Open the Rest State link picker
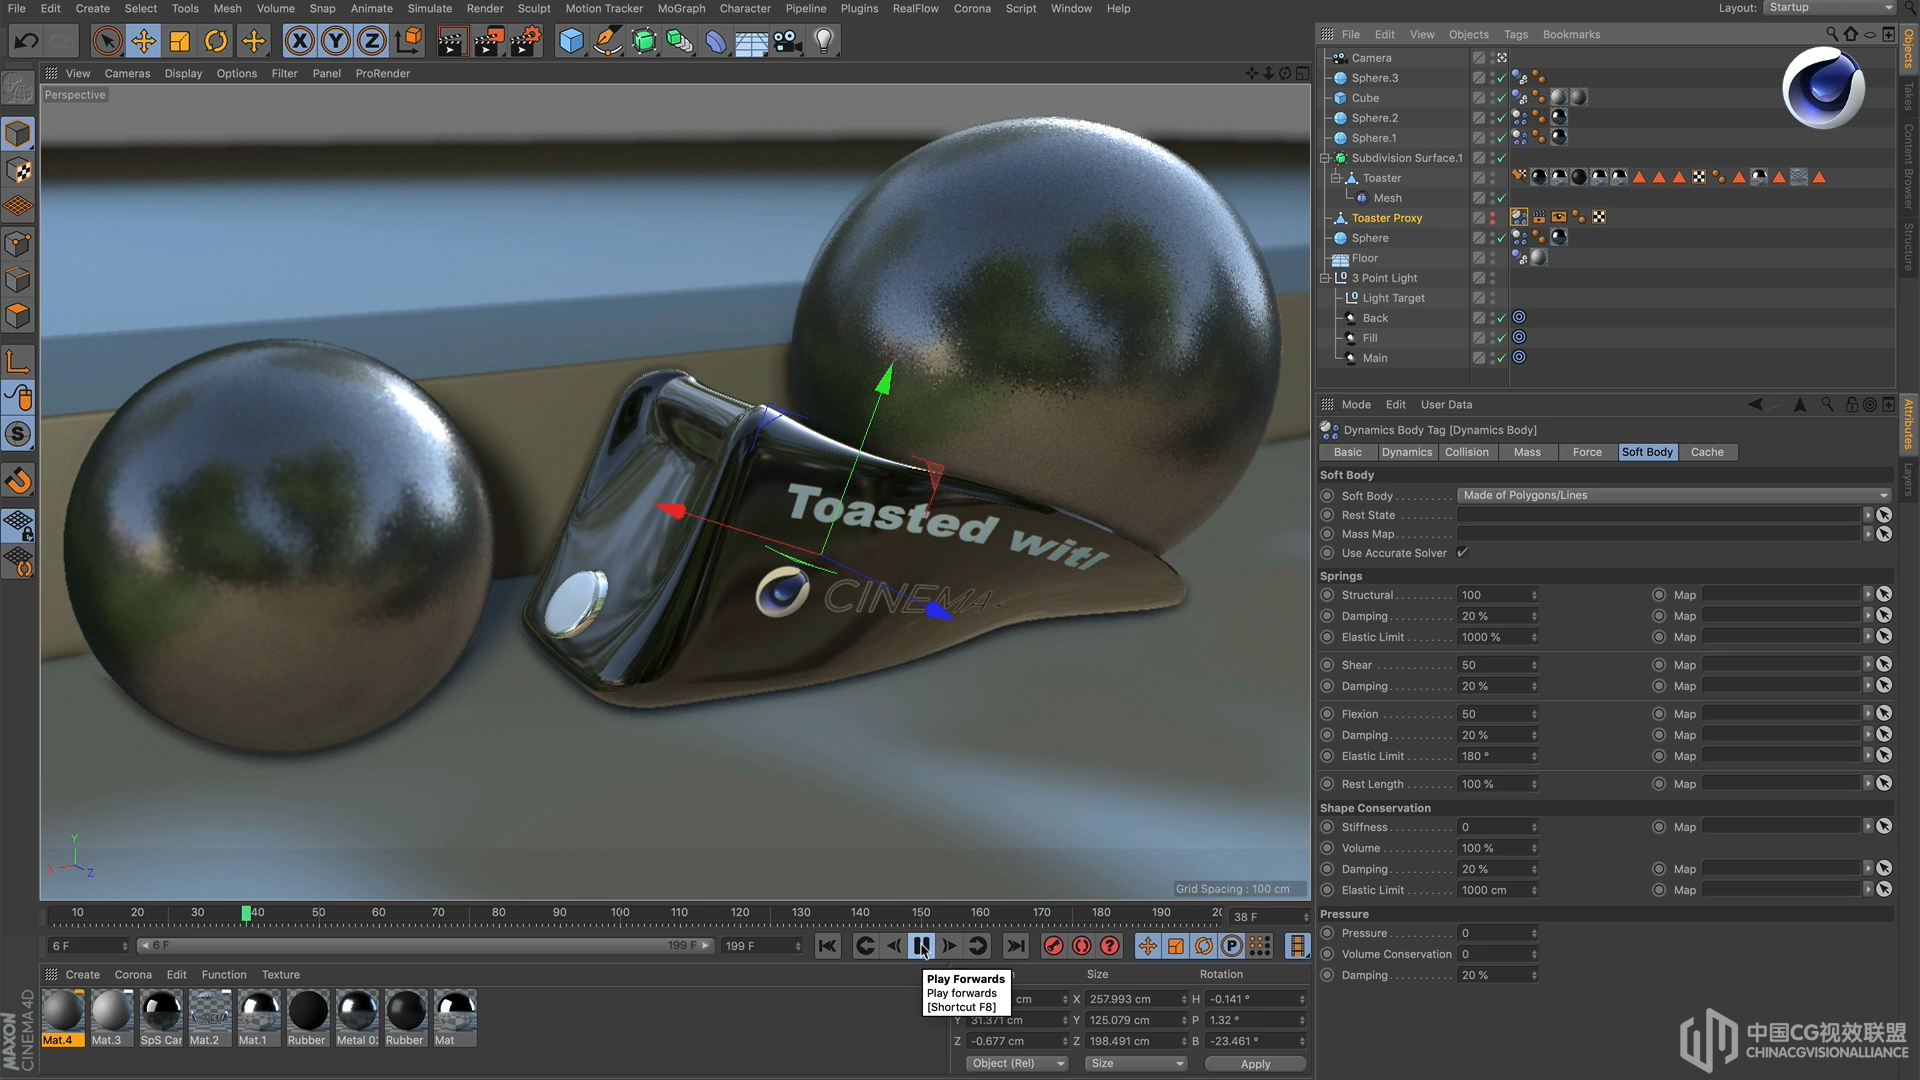Image resolution: width=1920 pixels, height=1080 pixels. tap(1884, 515)
